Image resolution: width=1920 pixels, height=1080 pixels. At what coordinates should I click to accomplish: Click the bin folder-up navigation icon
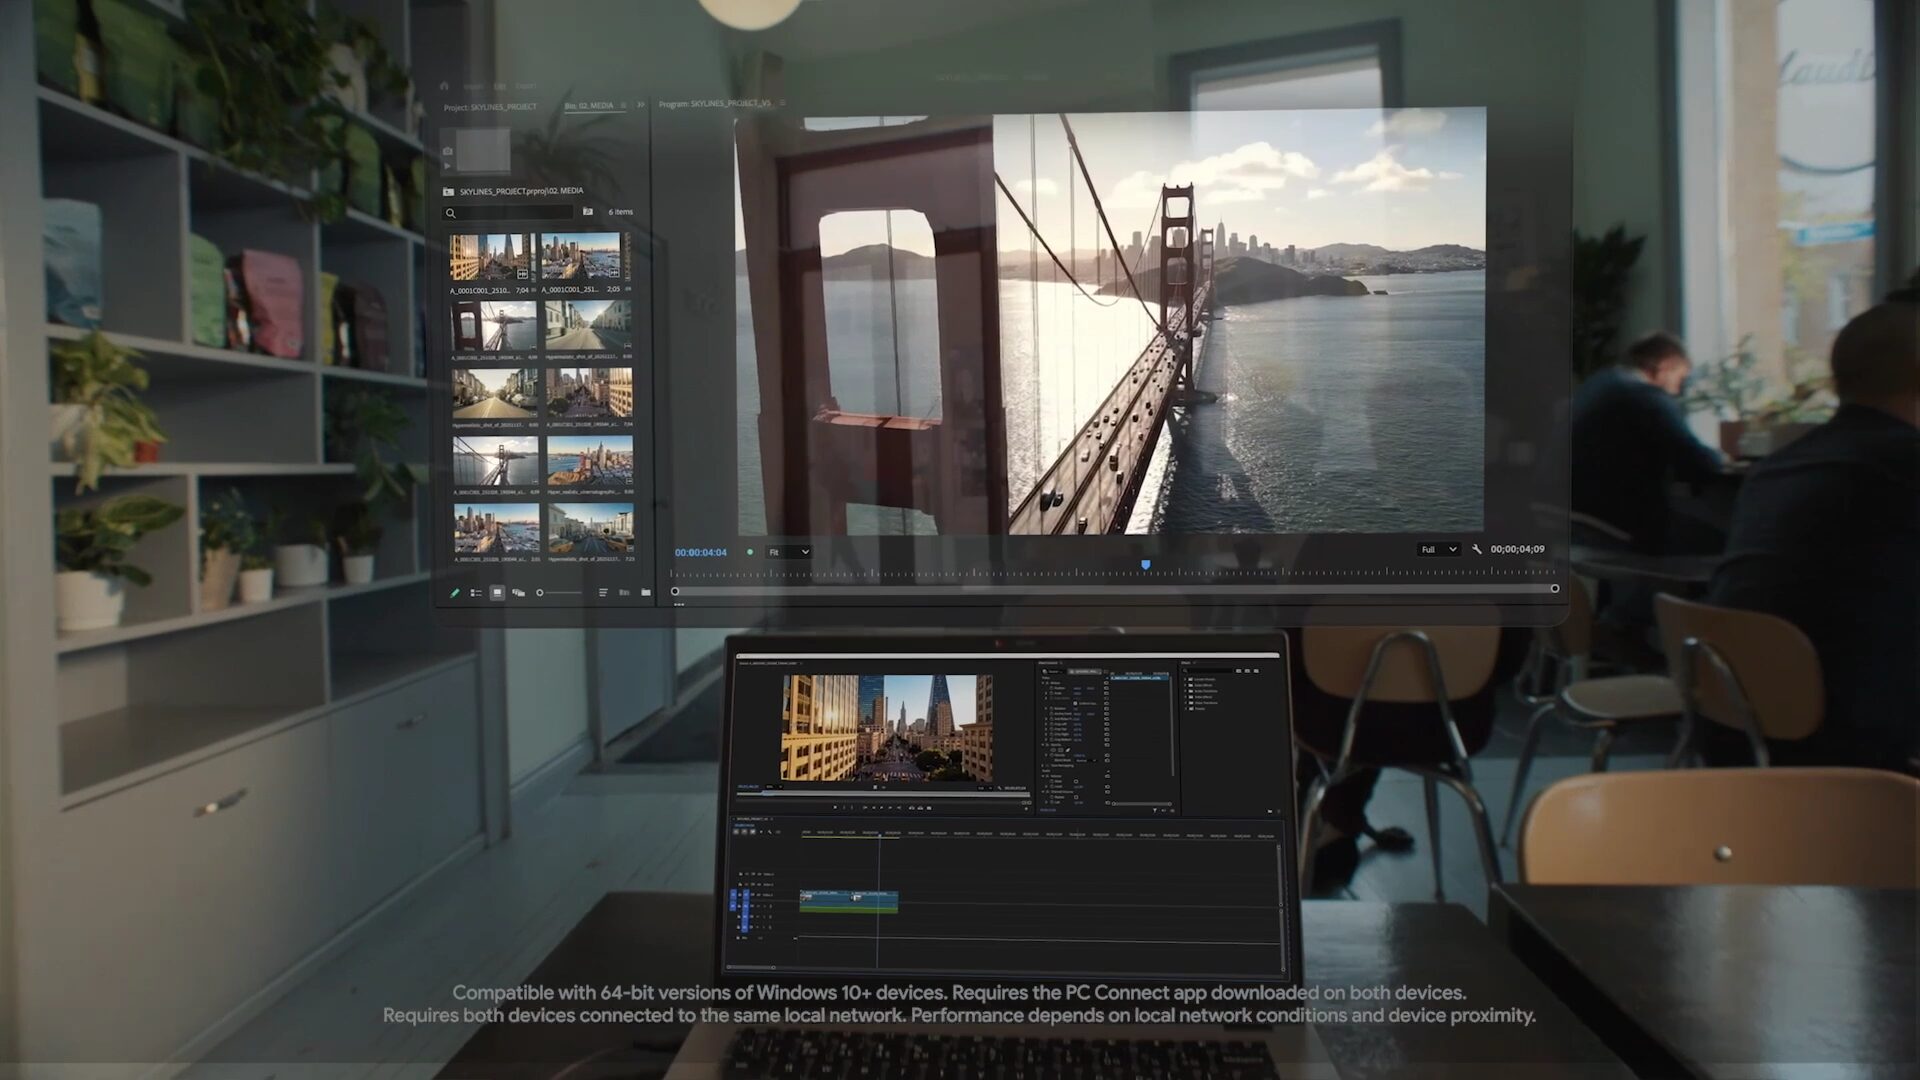pyautogui.click(x=449, y=191)
